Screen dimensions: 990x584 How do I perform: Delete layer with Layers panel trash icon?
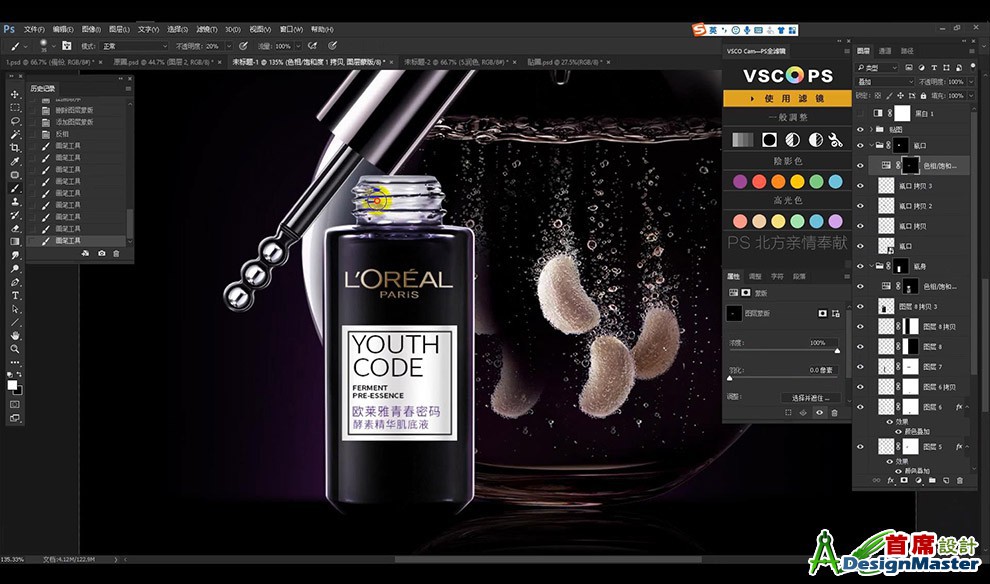pos(960,480)
